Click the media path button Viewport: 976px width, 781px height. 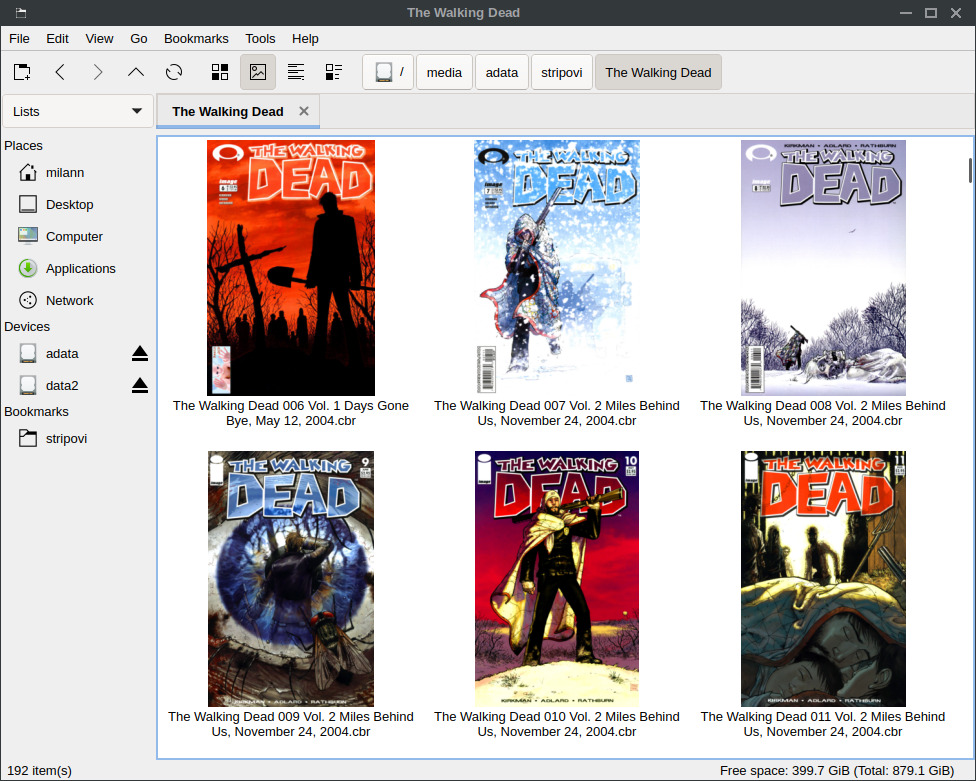point(444,72)
